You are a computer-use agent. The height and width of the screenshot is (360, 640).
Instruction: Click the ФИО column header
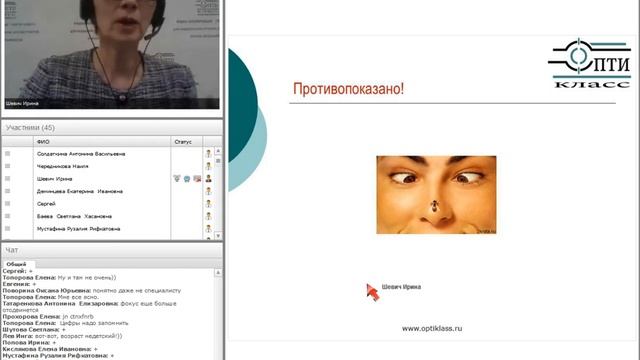(102, 142)
